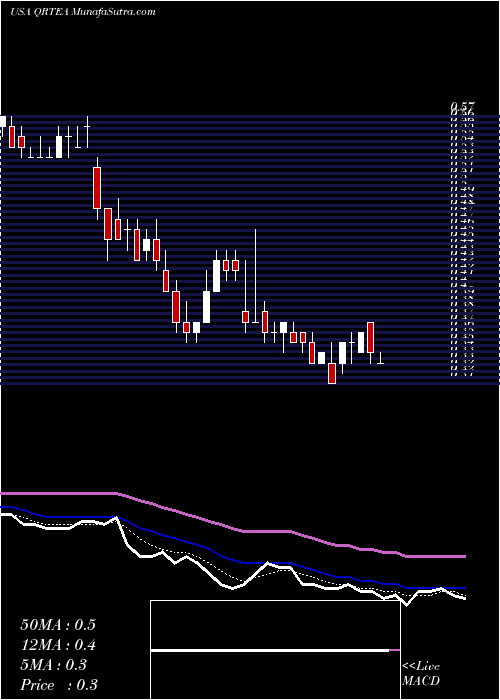Viewport: 500px width, 700px height.
Task: Click the '<<Live MACD' label
Action: pos(421,674)
